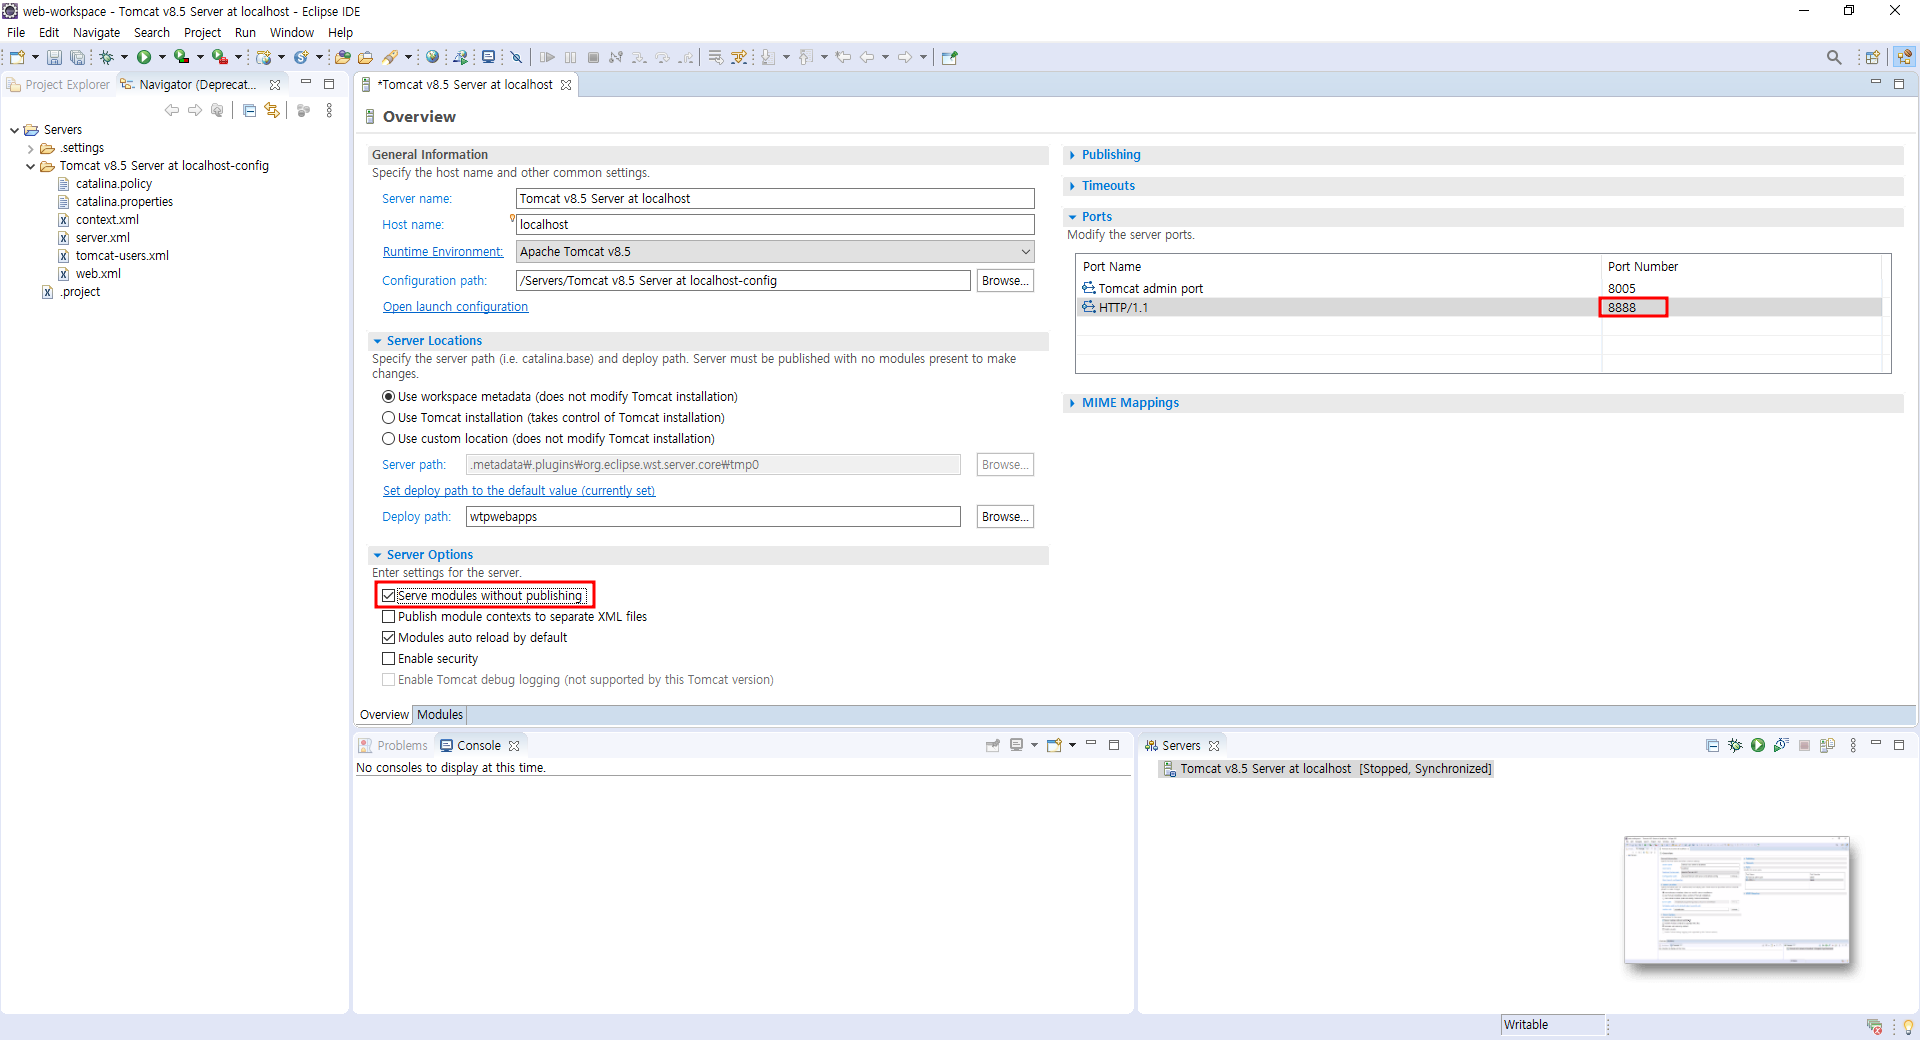The image size is (1920, 1040).
Task: Click Browse next to Deploy path
Action: (x=1005, y=517)
